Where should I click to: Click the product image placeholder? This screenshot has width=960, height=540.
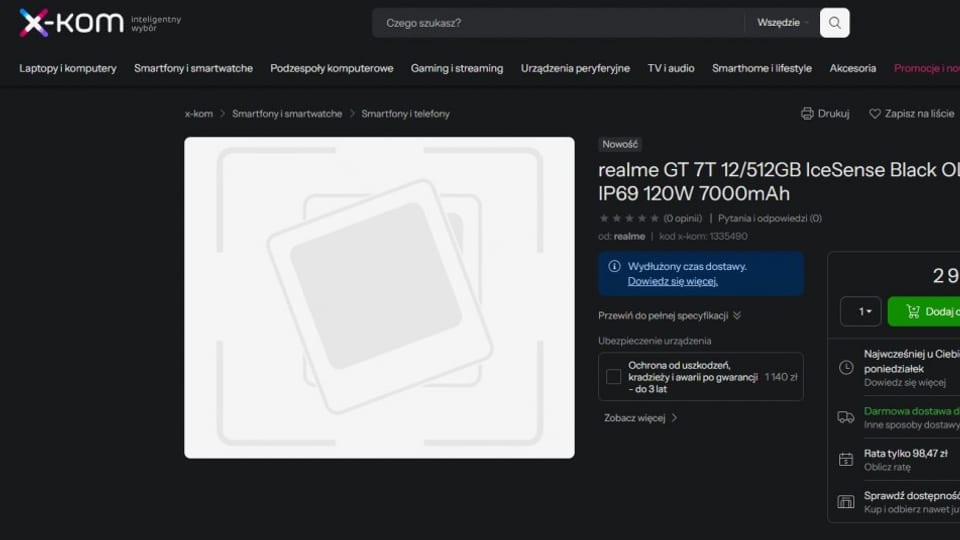pos(379,298)
